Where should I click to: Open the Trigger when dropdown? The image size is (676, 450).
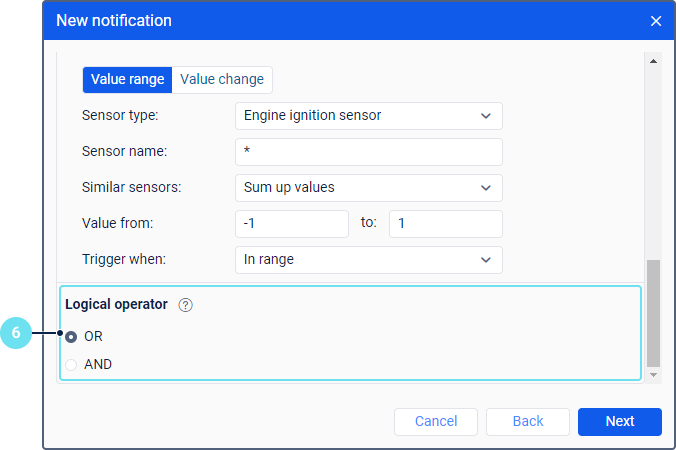[368, 260]
